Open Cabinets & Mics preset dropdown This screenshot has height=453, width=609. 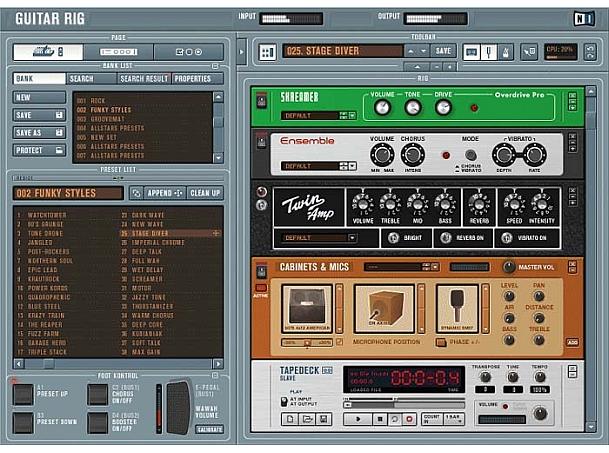435,267
